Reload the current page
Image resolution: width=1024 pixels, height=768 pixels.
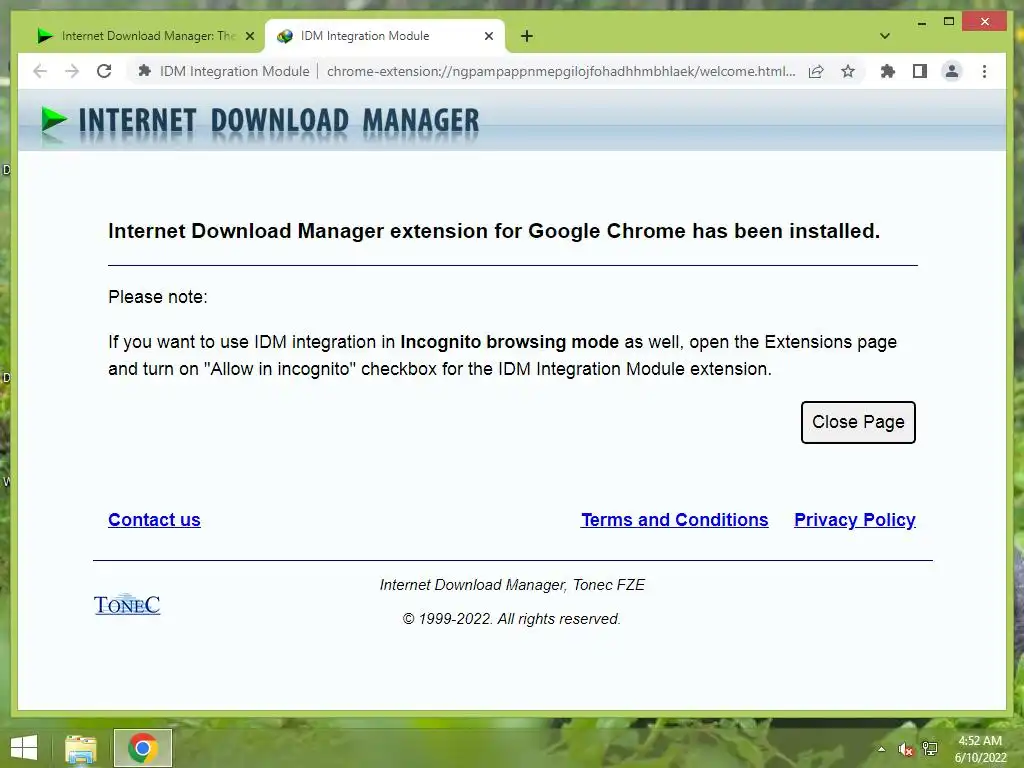(x=104, y=71)
